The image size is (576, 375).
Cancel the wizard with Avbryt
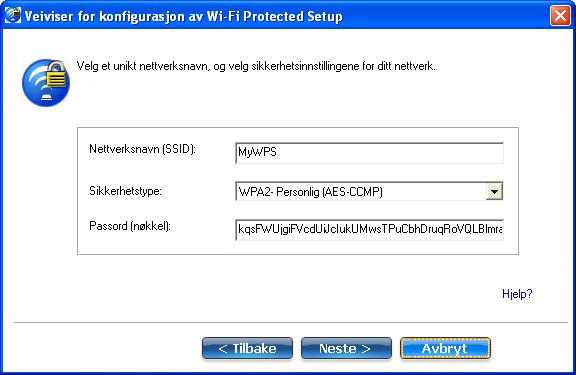(x=445, y=348)
